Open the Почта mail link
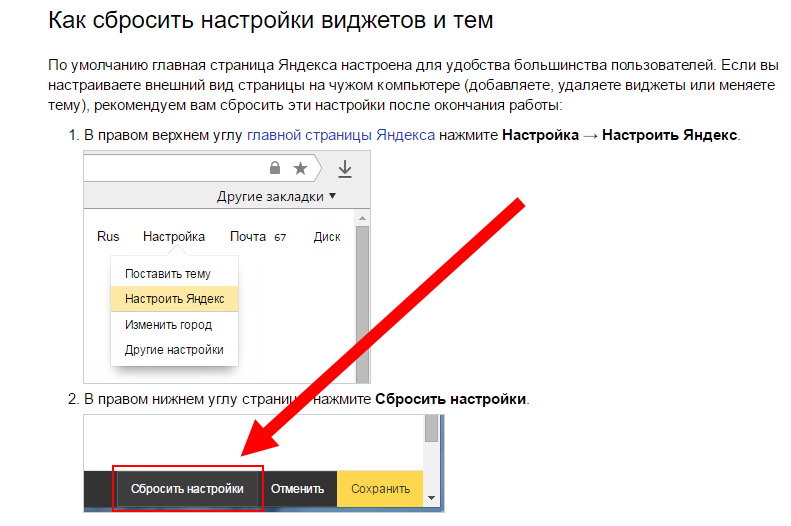791x526 pixels. coord(248,237)
